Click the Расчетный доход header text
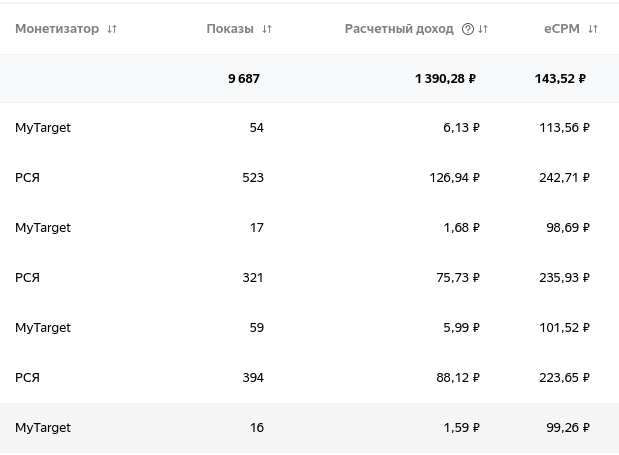The image size is (619, 455). tap(399, 29)
